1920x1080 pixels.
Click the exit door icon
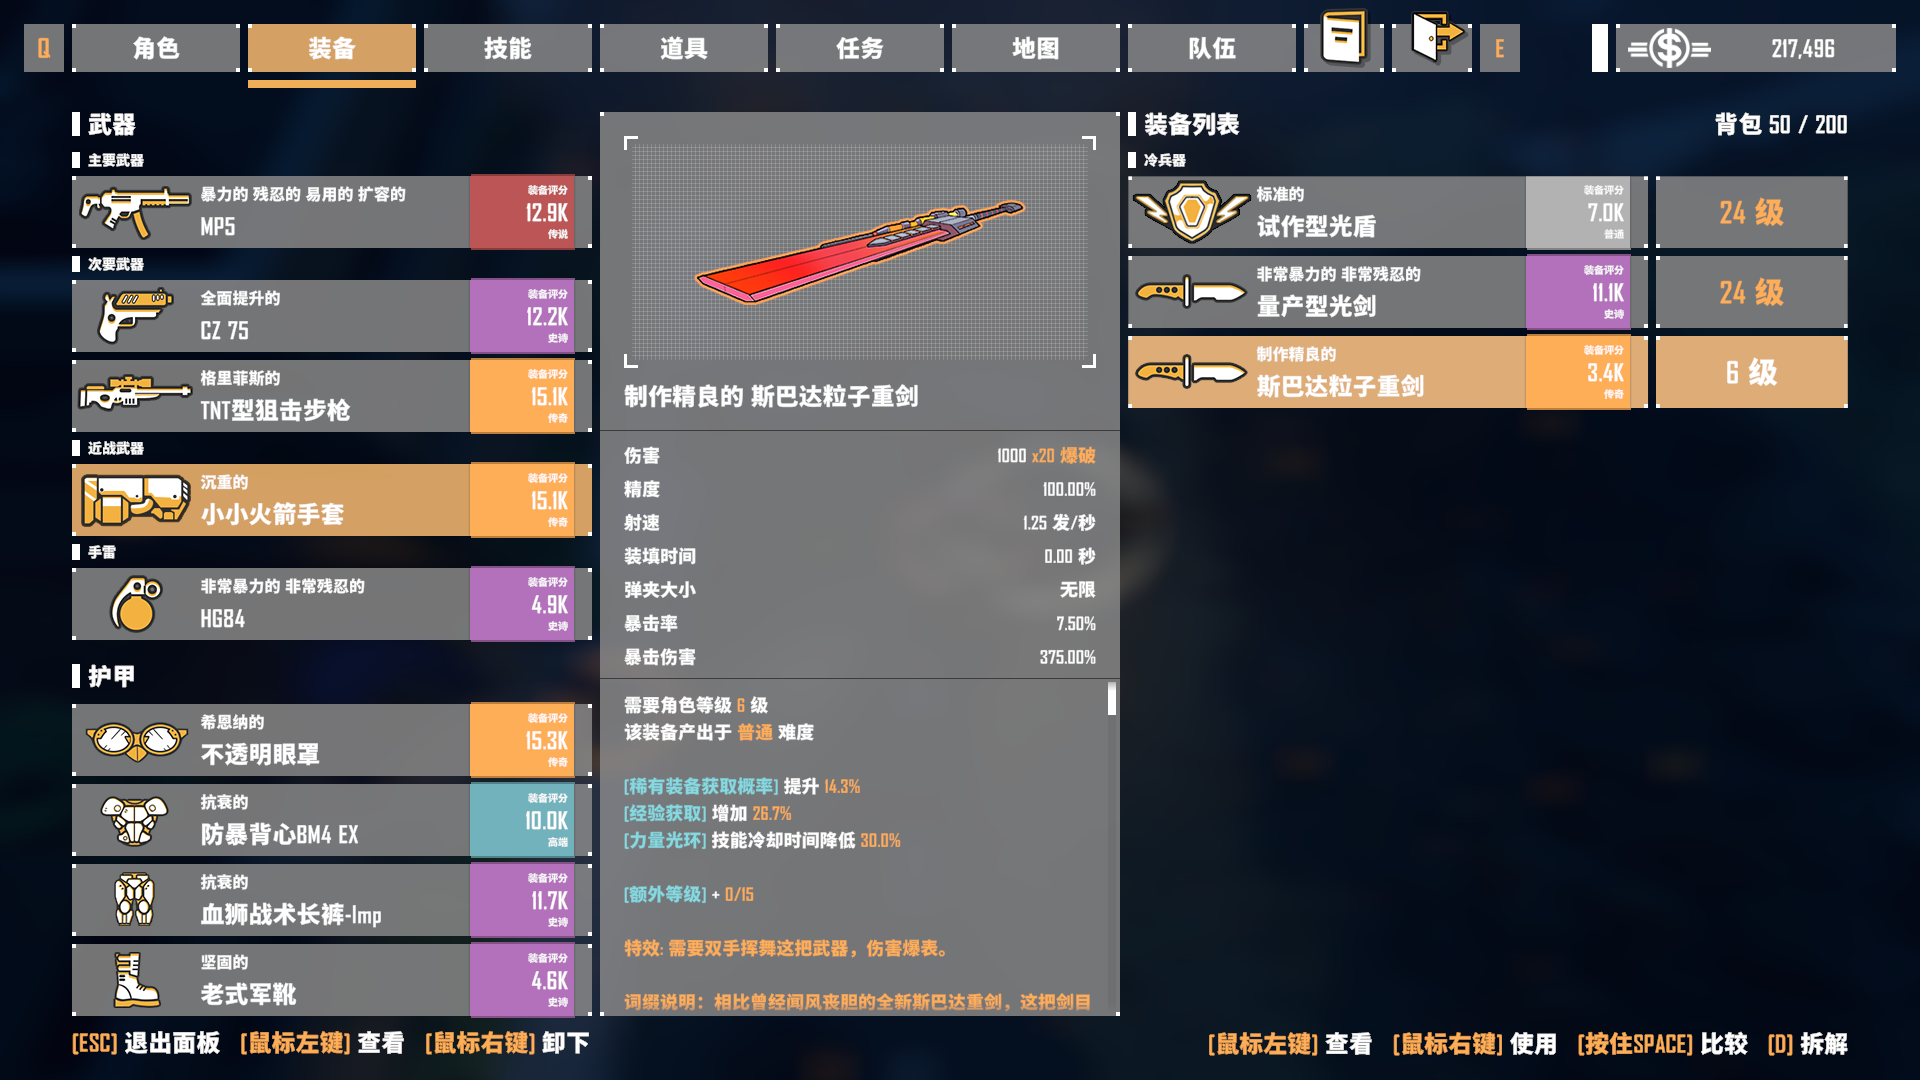1435,38
